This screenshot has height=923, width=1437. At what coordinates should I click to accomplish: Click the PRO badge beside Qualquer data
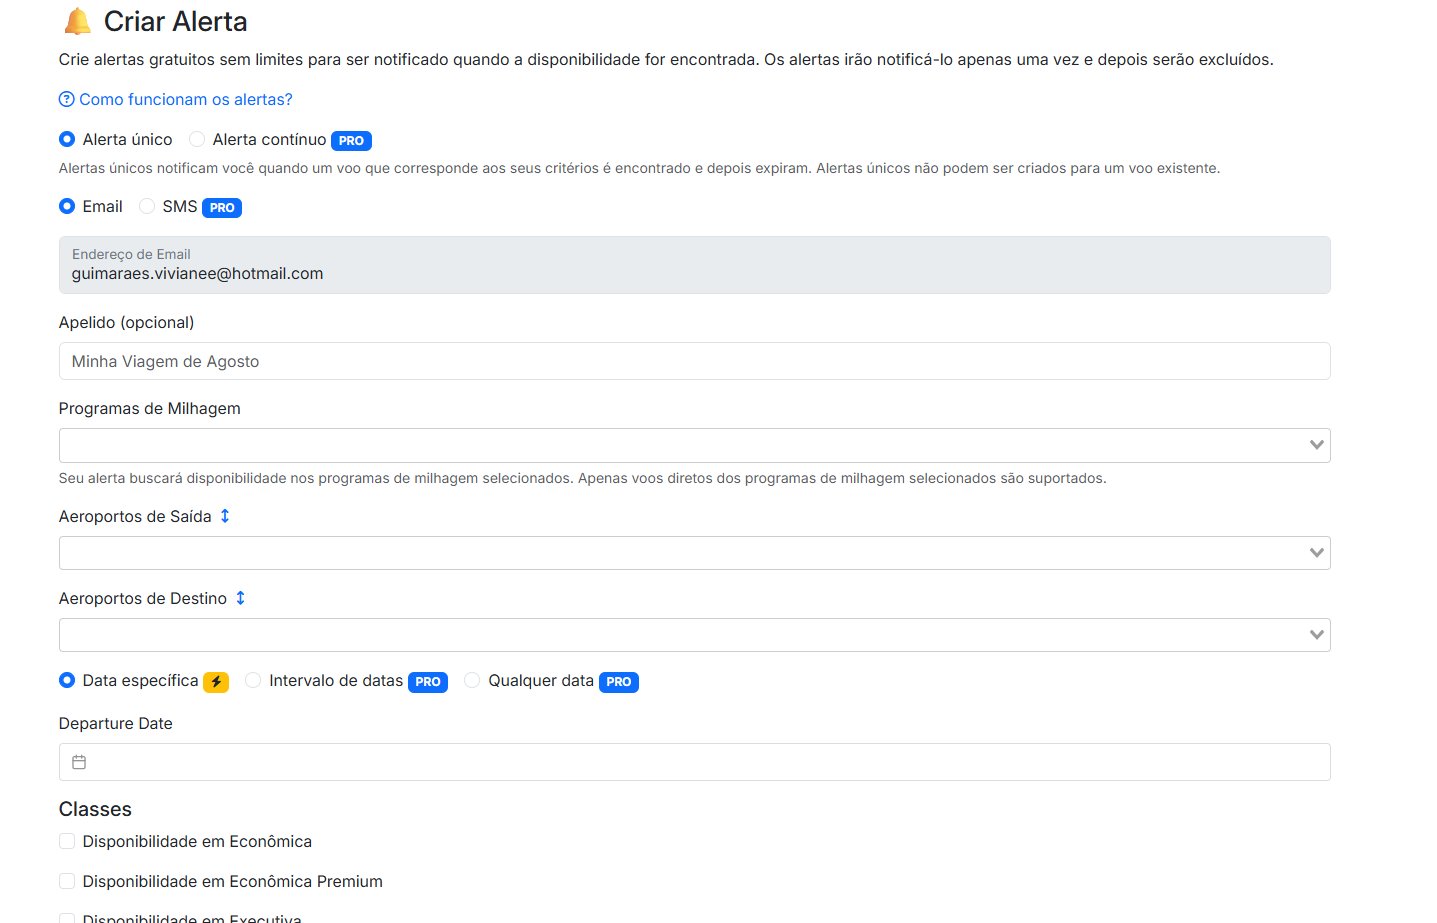click(619, 682)
